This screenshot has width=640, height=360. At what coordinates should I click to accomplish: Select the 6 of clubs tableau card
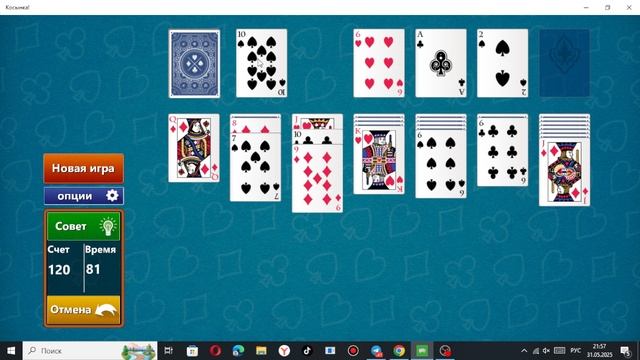coord(502,152)
